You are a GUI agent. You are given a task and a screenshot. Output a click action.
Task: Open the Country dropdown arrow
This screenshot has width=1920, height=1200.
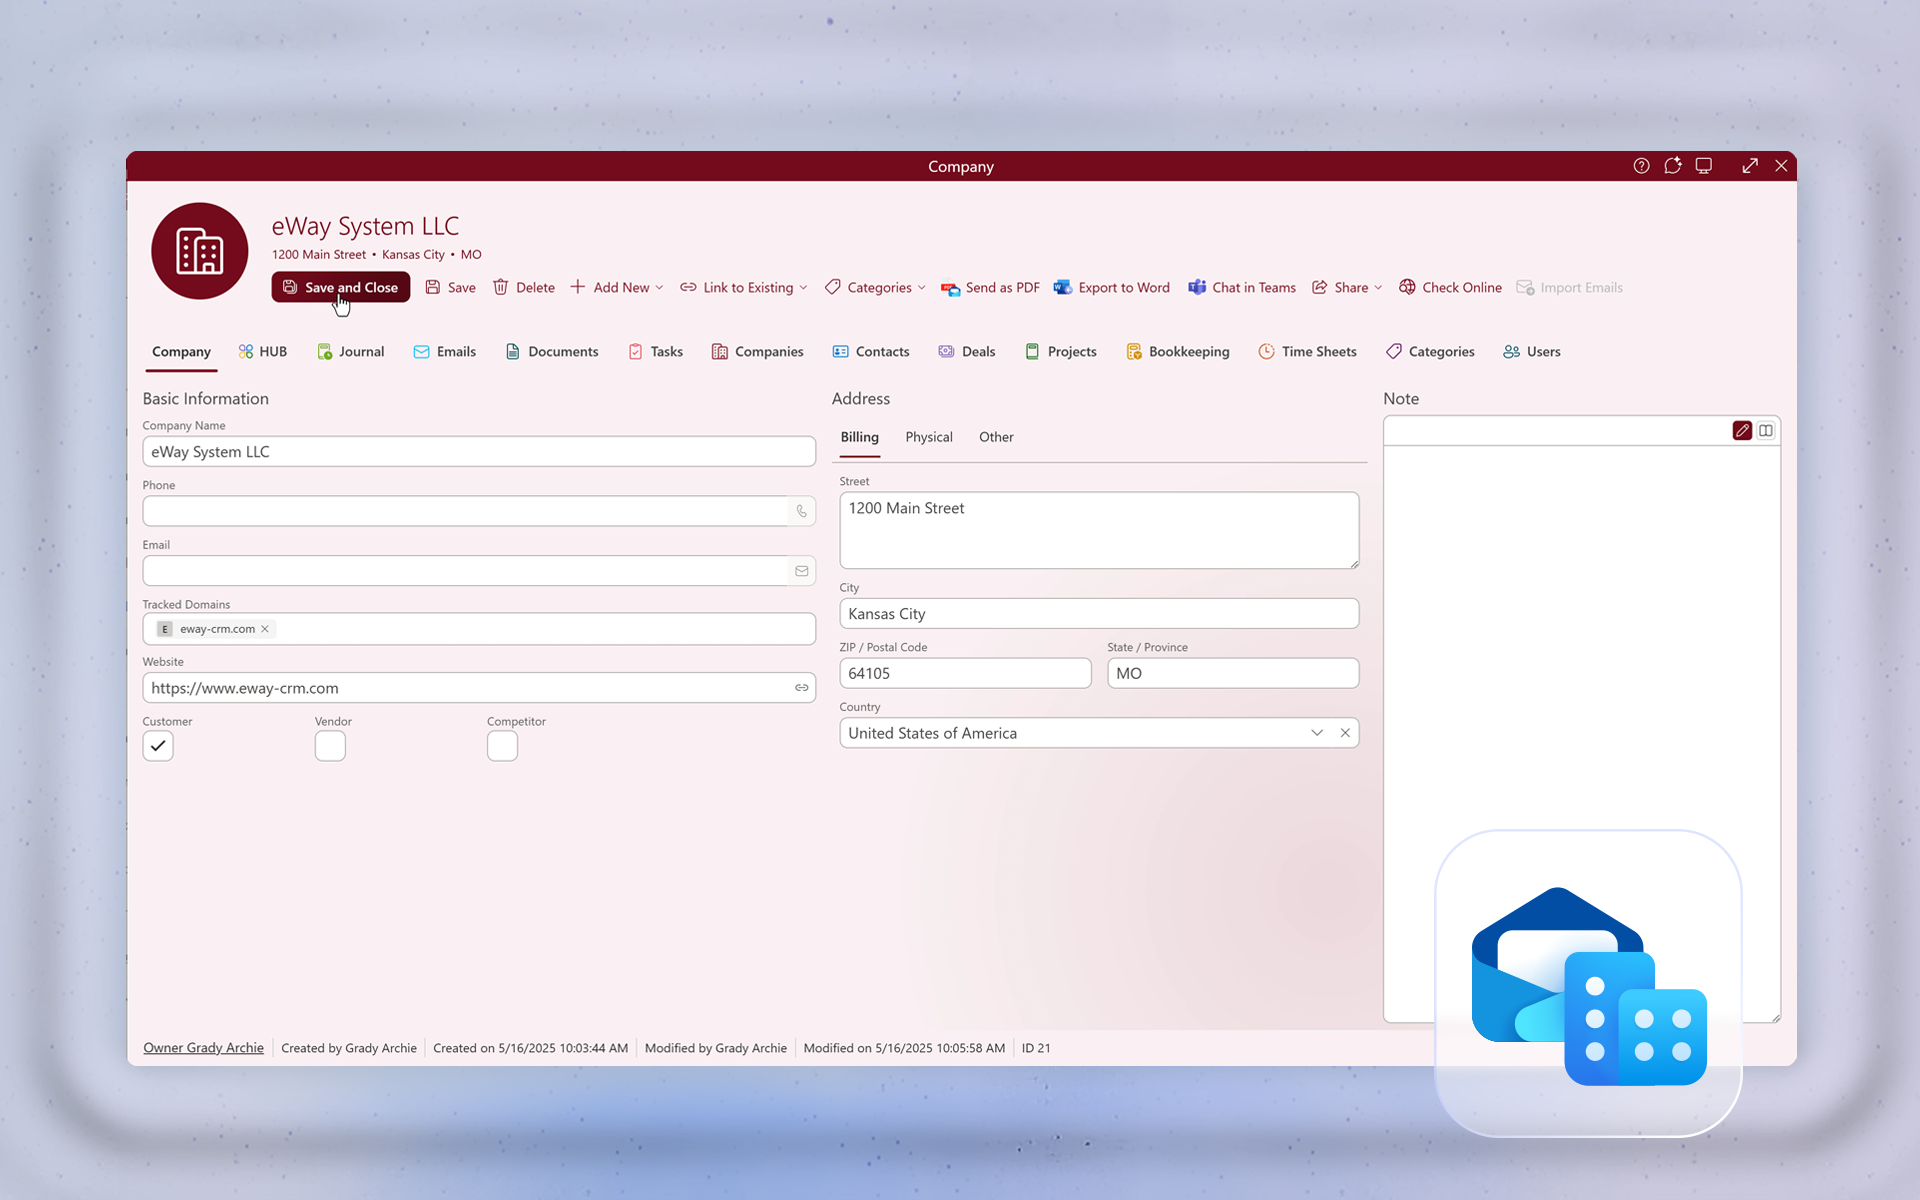coord(1317,733)
